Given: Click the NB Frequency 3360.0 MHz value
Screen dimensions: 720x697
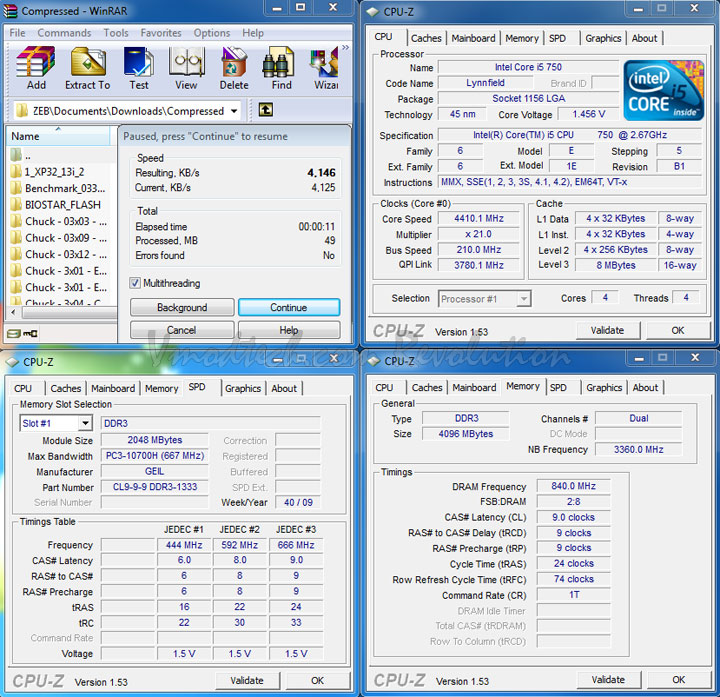Looking at the screenshot, I should click(x=639, y=449).
